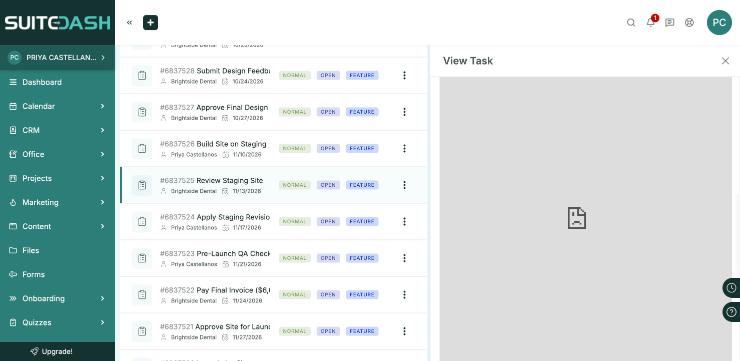Open options menu for Pay Final Invoice
The width and height of the screenshot is (740, 361).
[404, 294]
